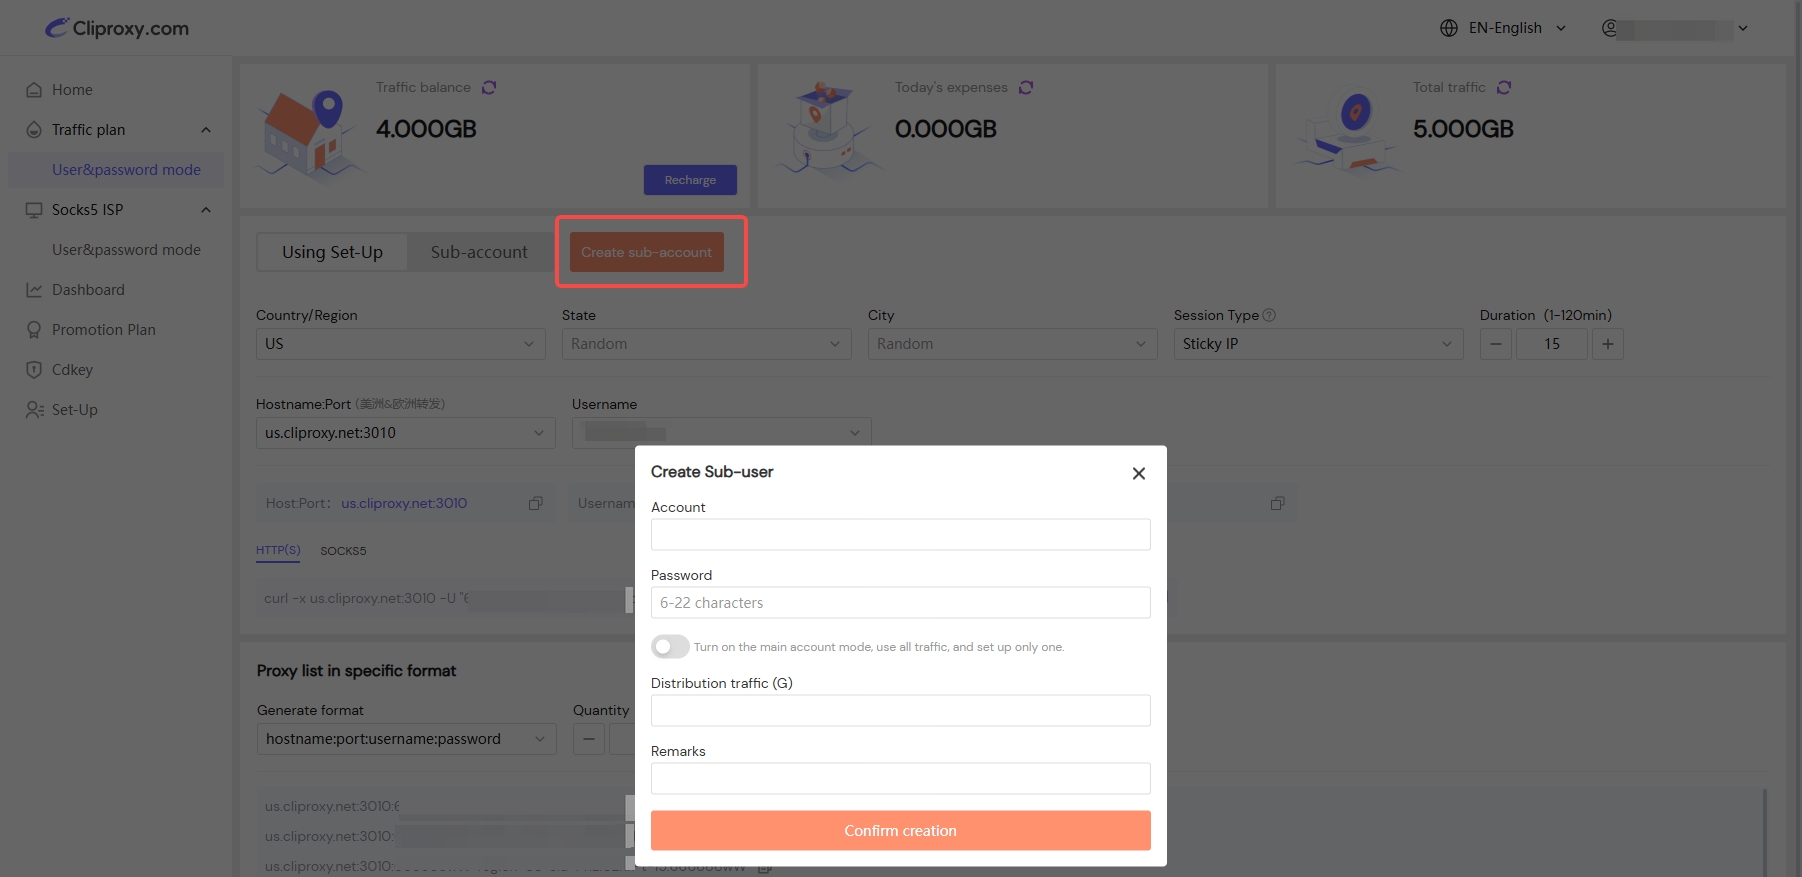The height and width of the screenshot is (877, 1802).
Task: Open Generate format dropdown
Action: click(405, 739)
